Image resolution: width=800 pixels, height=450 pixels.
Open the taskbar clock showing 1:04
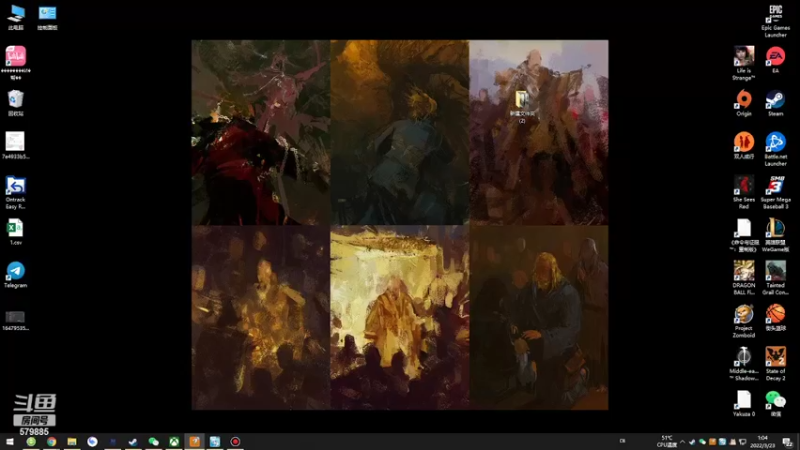coord(763,441)
